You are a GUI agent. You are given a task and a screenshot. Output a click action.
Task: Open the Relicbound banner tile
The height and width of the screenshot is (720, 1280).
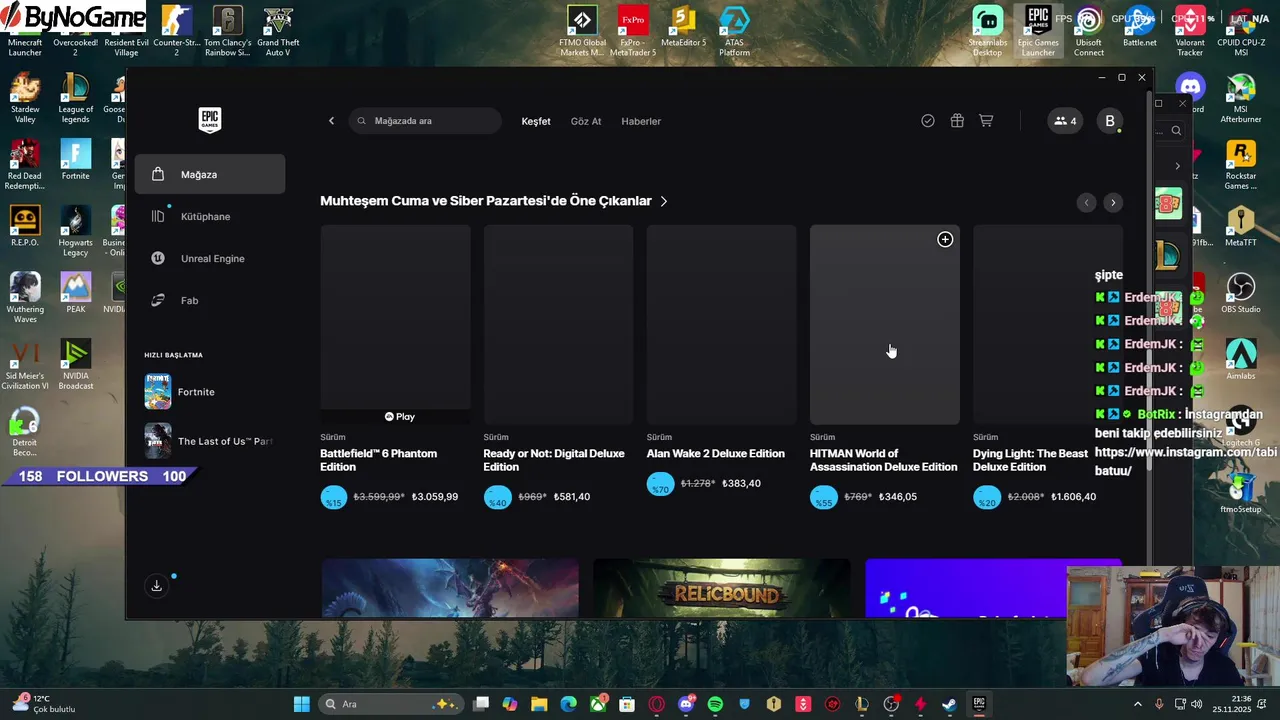click(721, 588)
